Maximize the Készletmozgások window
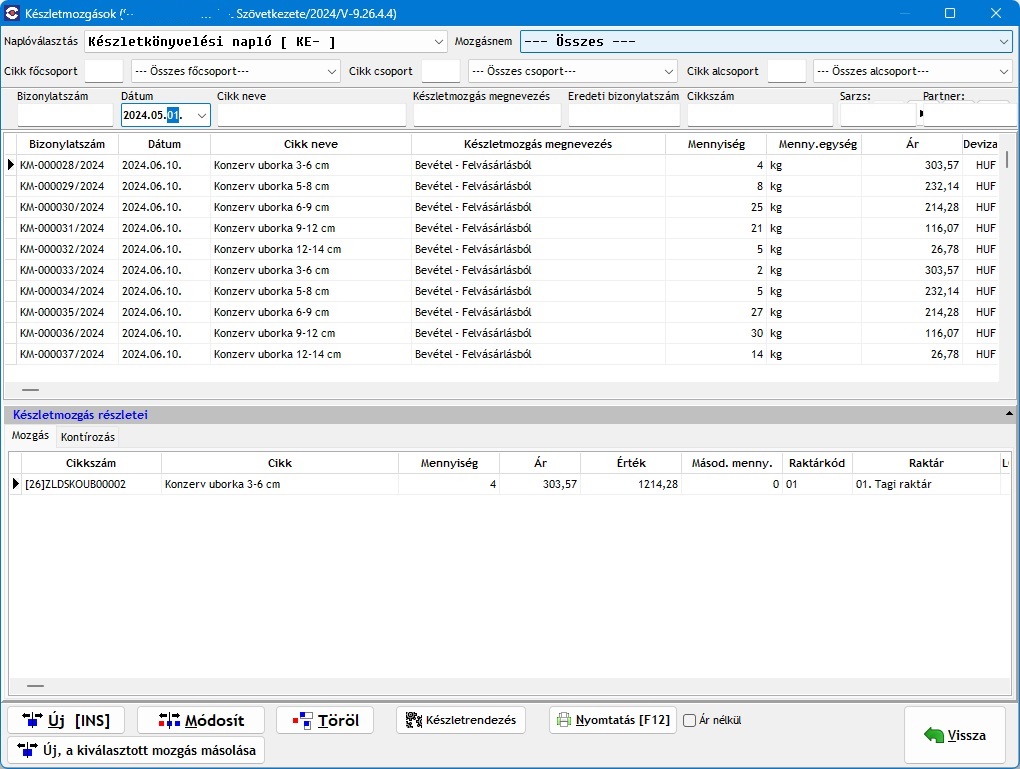Viewport: 1020px width, 769px height. 950,13
